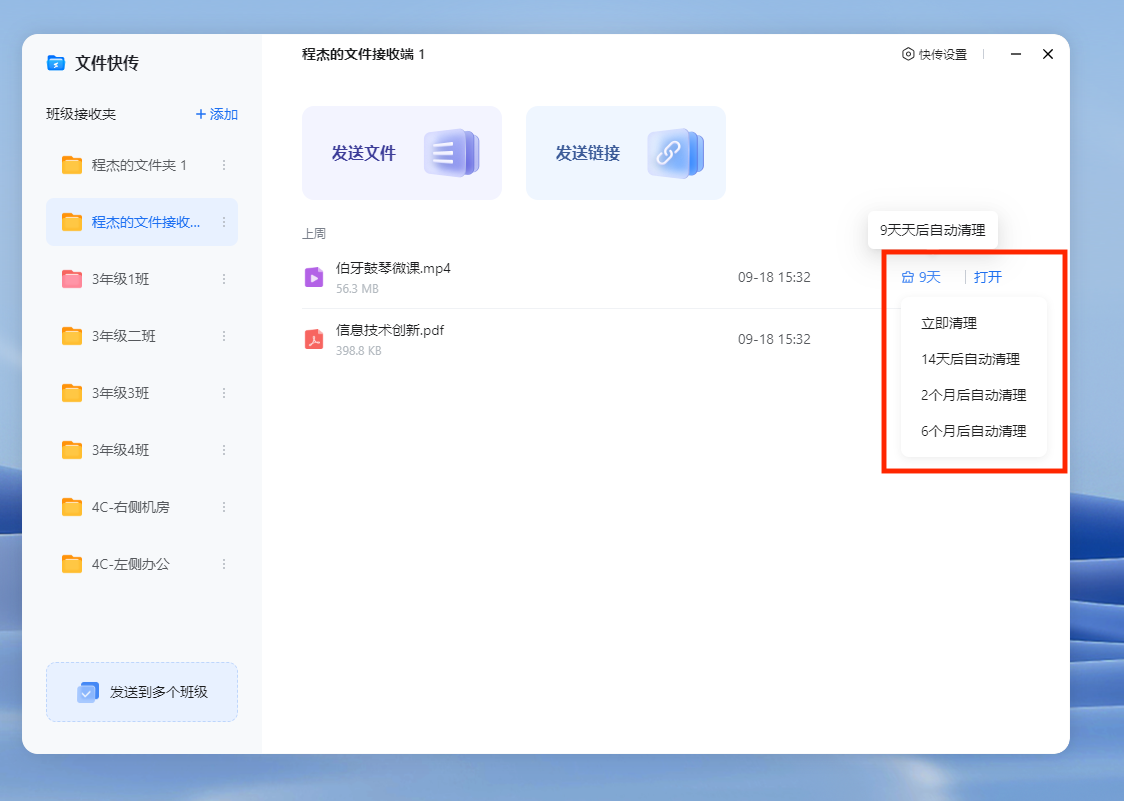Viewport: 1124px width, 801px height.
Task: Click title 程杰的文件接收端 1
Action: pos(363,54)
